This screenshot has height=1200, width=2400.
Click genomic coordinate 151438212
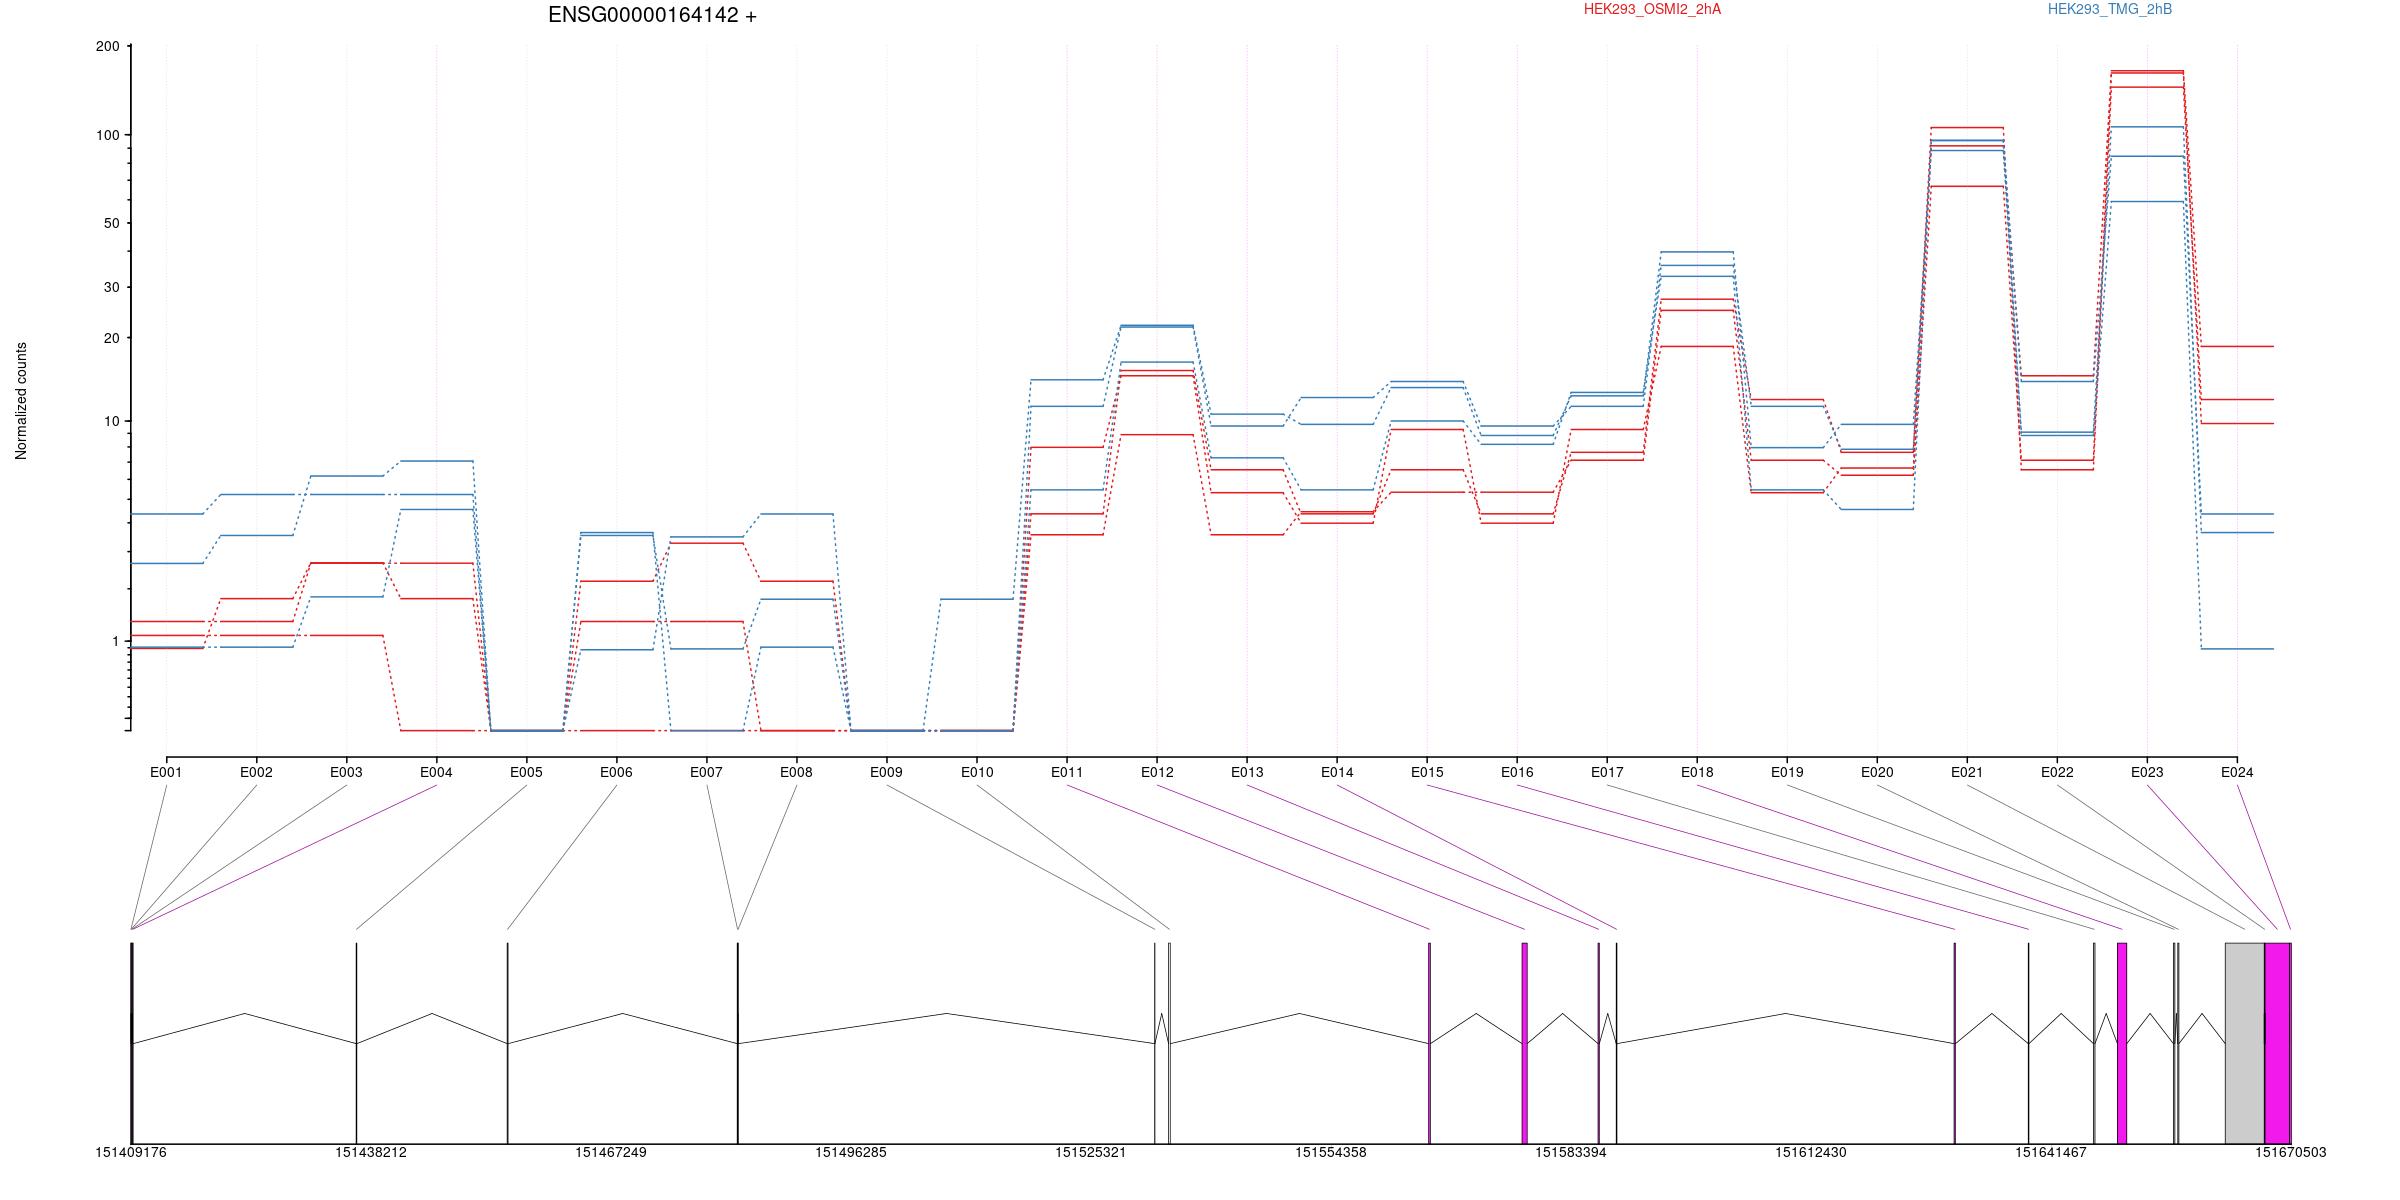point(371,1153)
